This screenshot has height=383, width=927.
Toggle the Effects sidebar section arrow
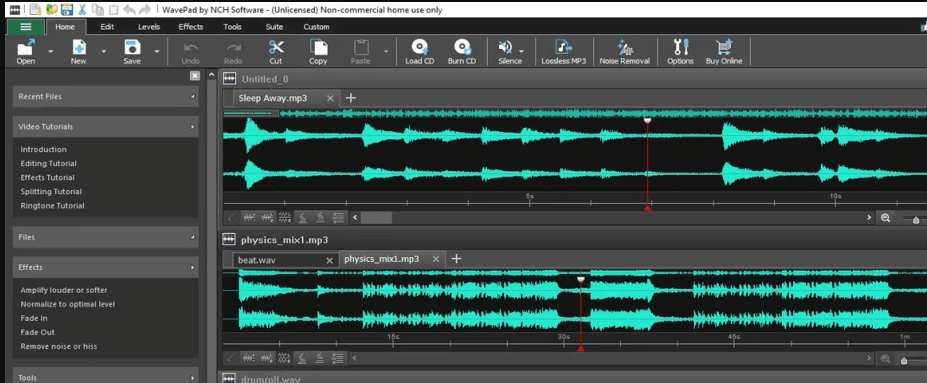[193, 267]
